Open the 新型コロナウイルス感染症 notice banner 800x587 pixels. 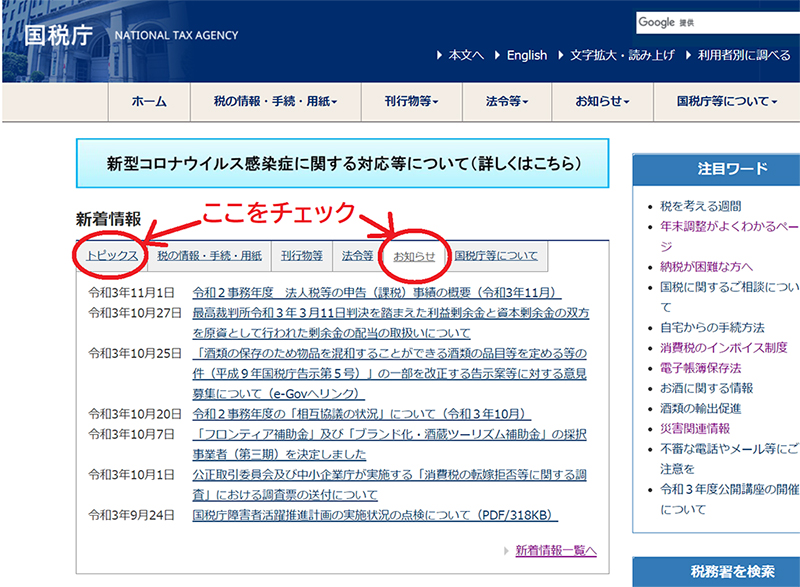point(344,163)
